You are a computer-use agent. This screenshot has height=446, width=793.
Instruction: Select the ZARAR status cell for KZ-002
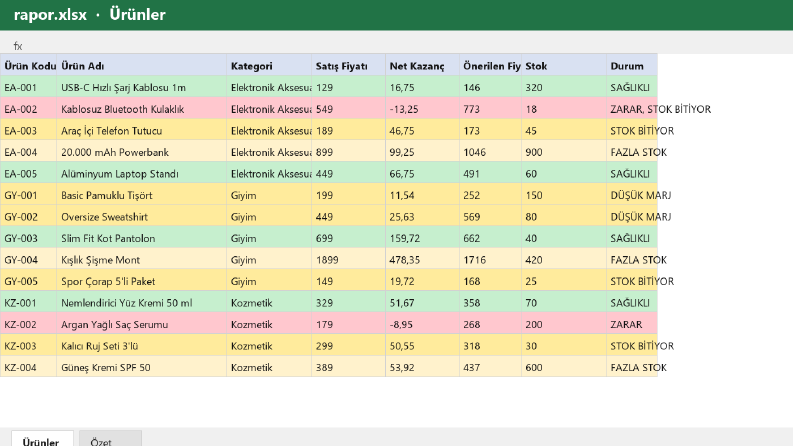pos(632,324)
